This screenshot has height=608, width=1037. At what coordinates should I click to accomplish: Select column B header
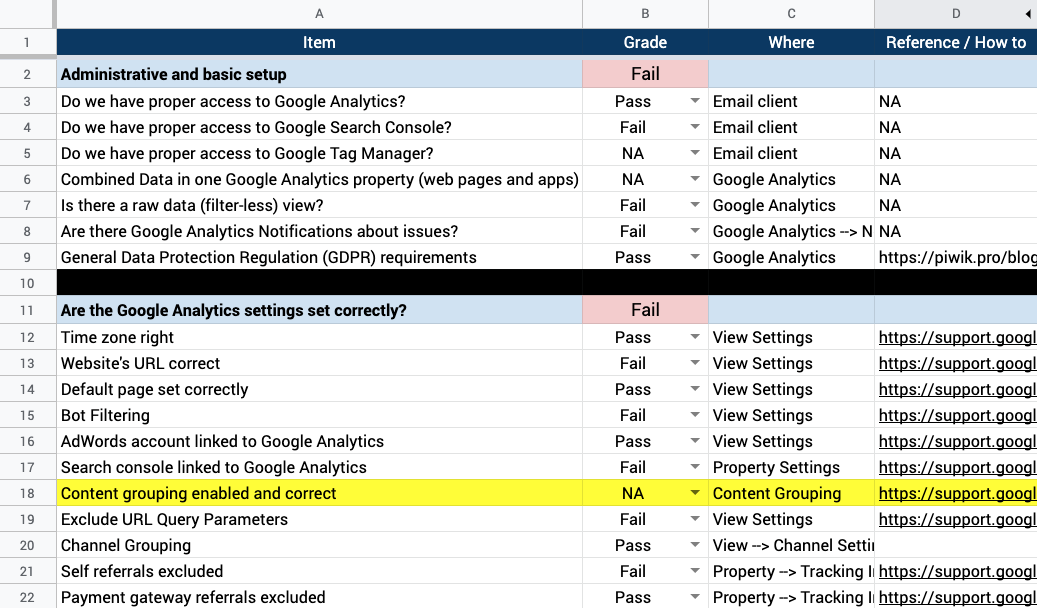point(645,14)
